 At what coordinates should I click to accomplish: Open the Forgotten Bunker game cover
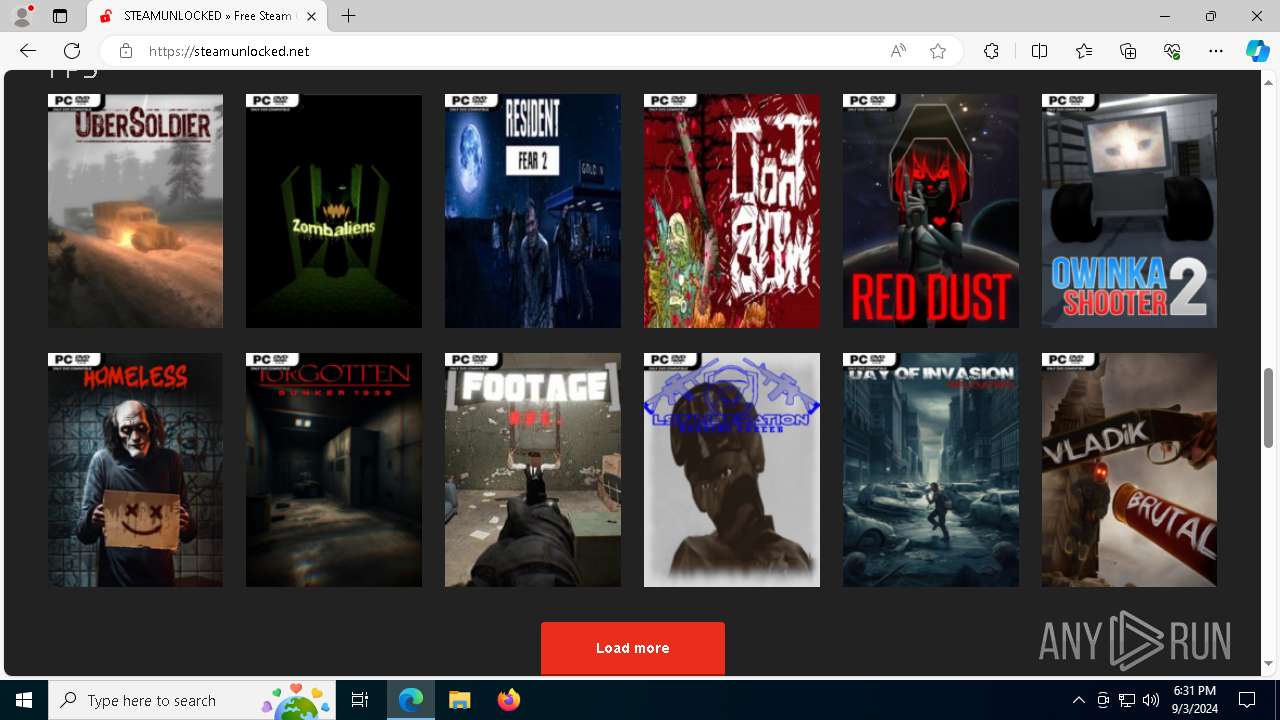334,470
